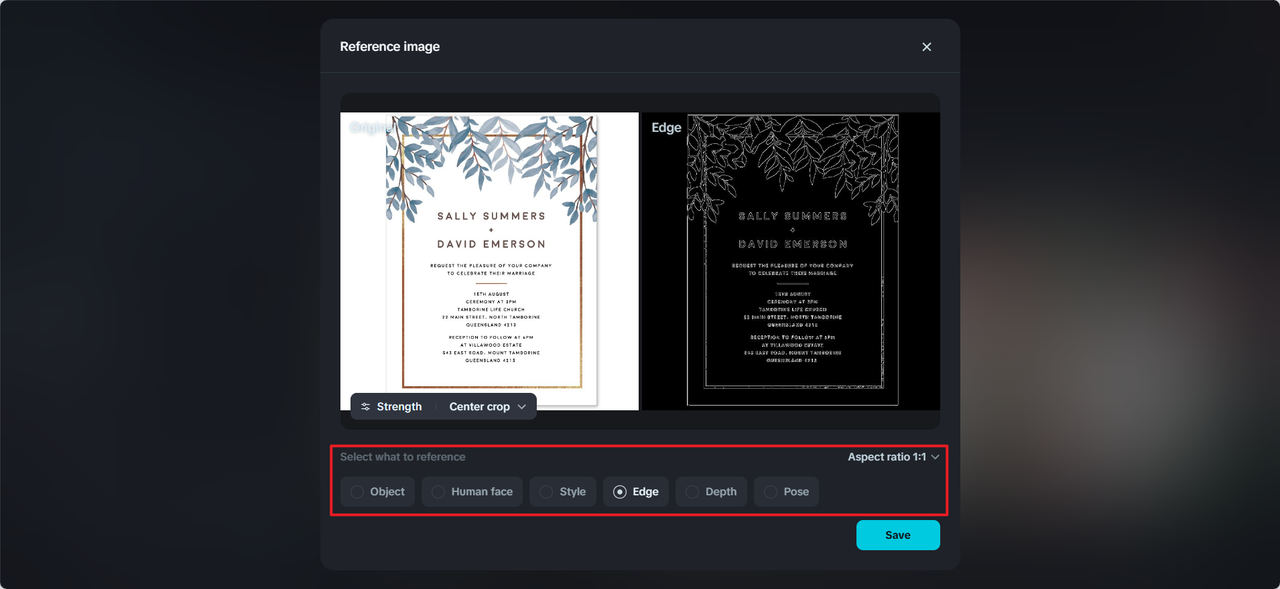The image size is (1280, 589).
Task: Save the reference image settings
Action: (x=898, y=535)
